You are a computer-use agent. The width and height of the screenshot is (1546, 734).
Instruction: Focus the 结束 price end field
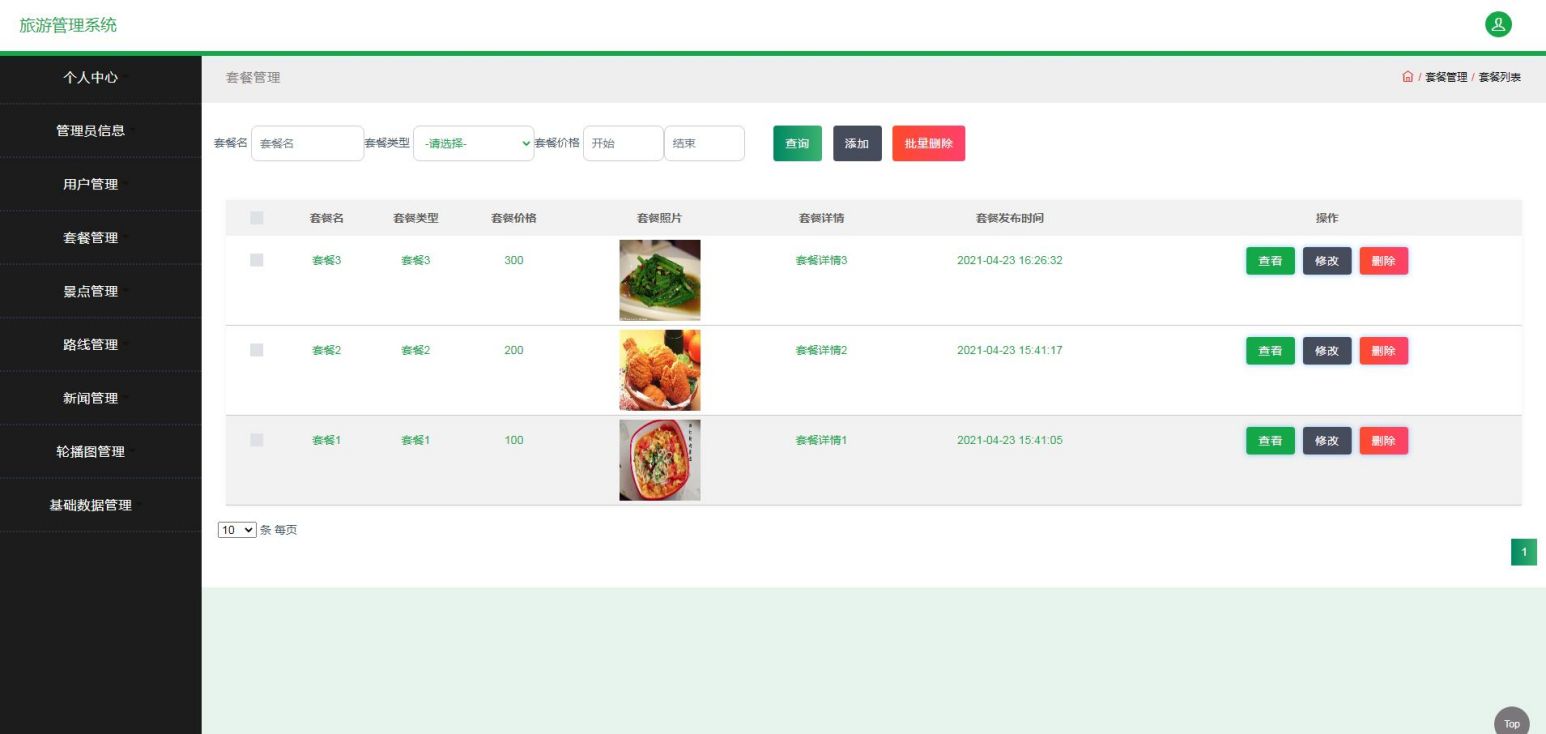[x=704, y=143]
